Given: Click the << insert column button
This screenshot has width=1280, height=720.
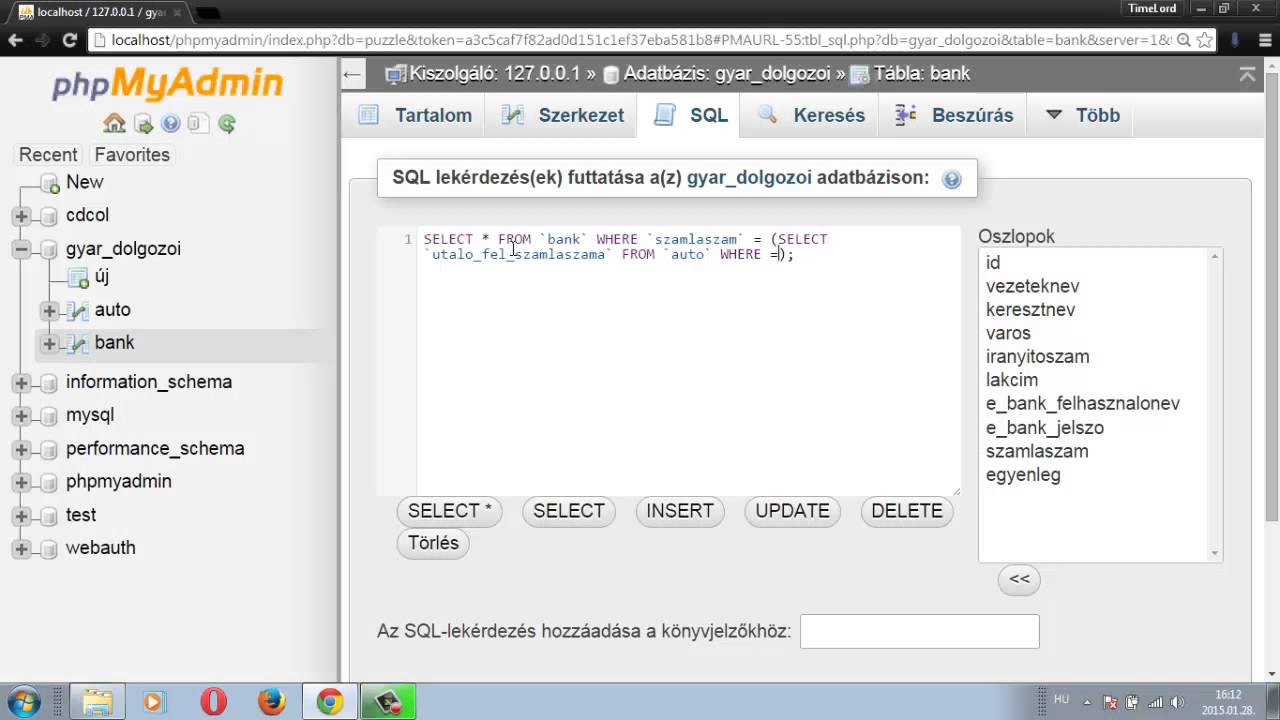Looking at the screenshot, I should [x=1019, y=579].
